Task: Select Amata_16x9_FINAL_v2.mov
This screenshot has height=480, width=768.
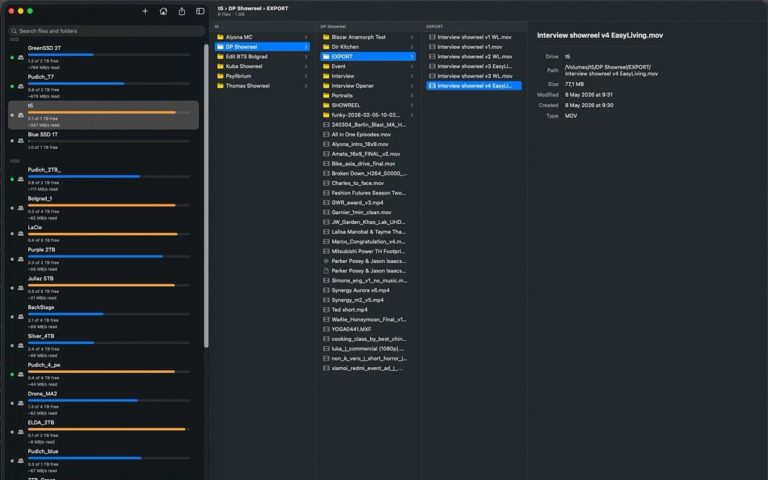Action: 368,154
